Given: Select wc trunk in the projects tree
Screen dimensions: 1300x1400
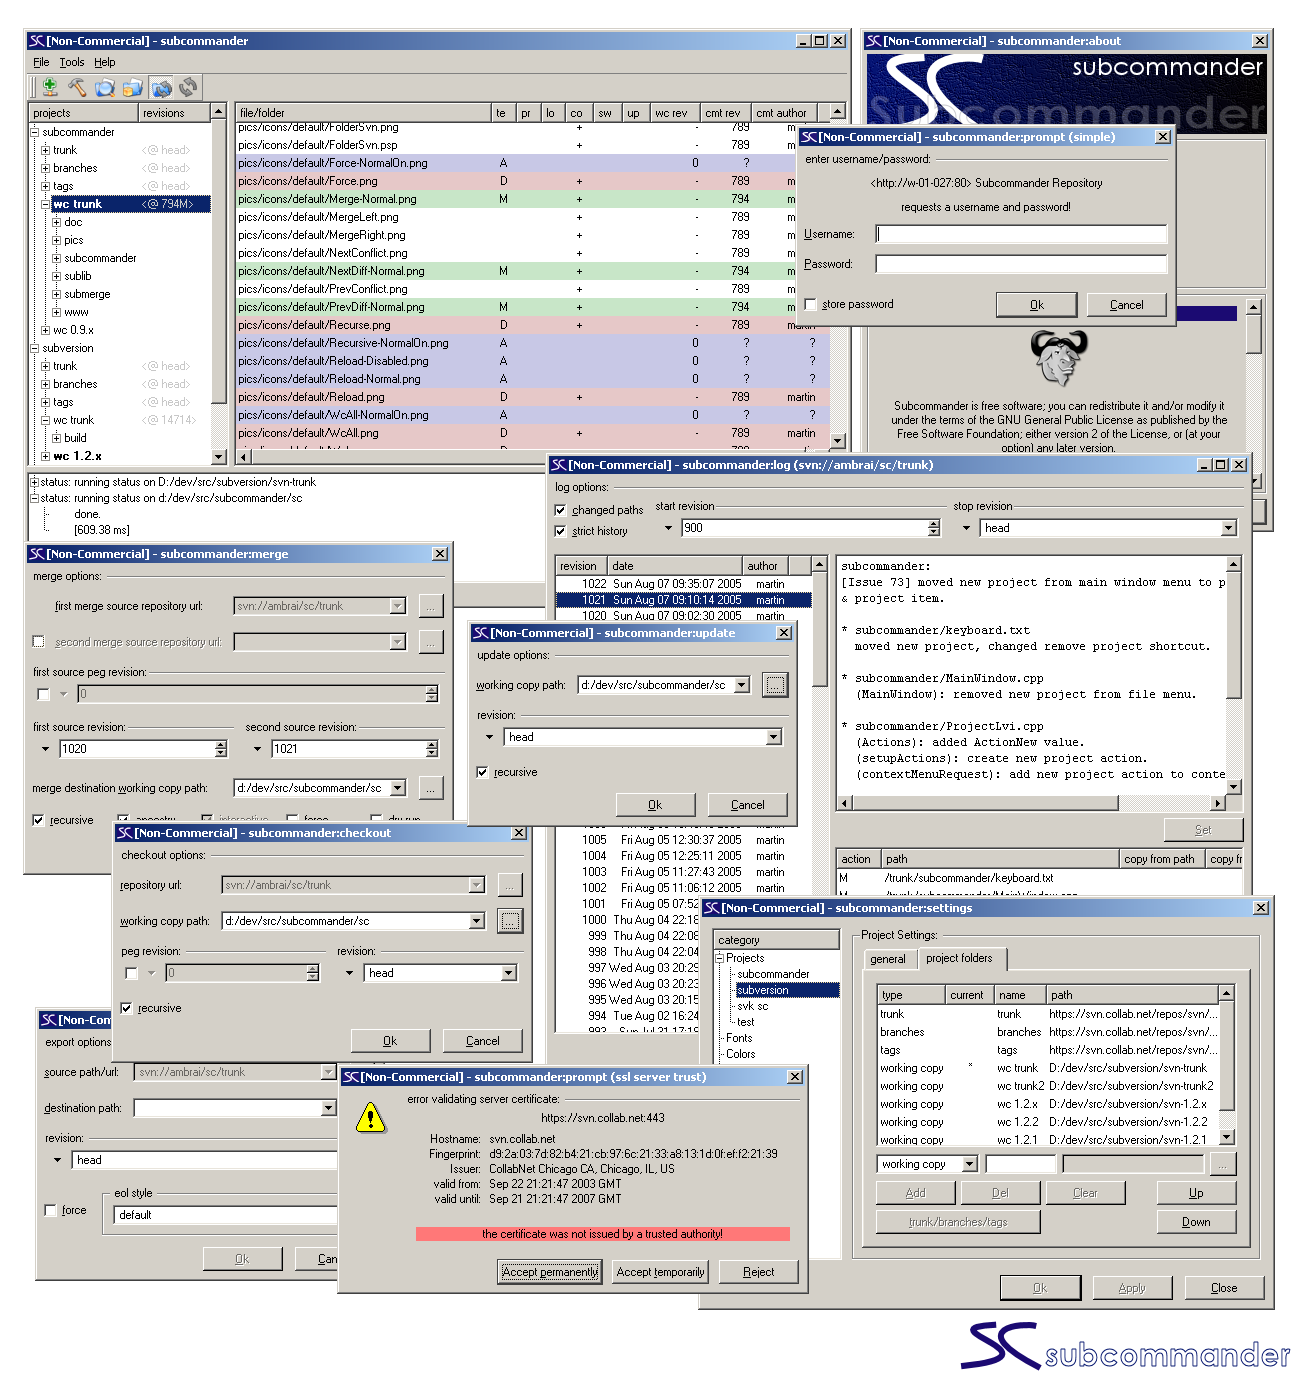Looking at the screenshot, I should tap(78, 204).
